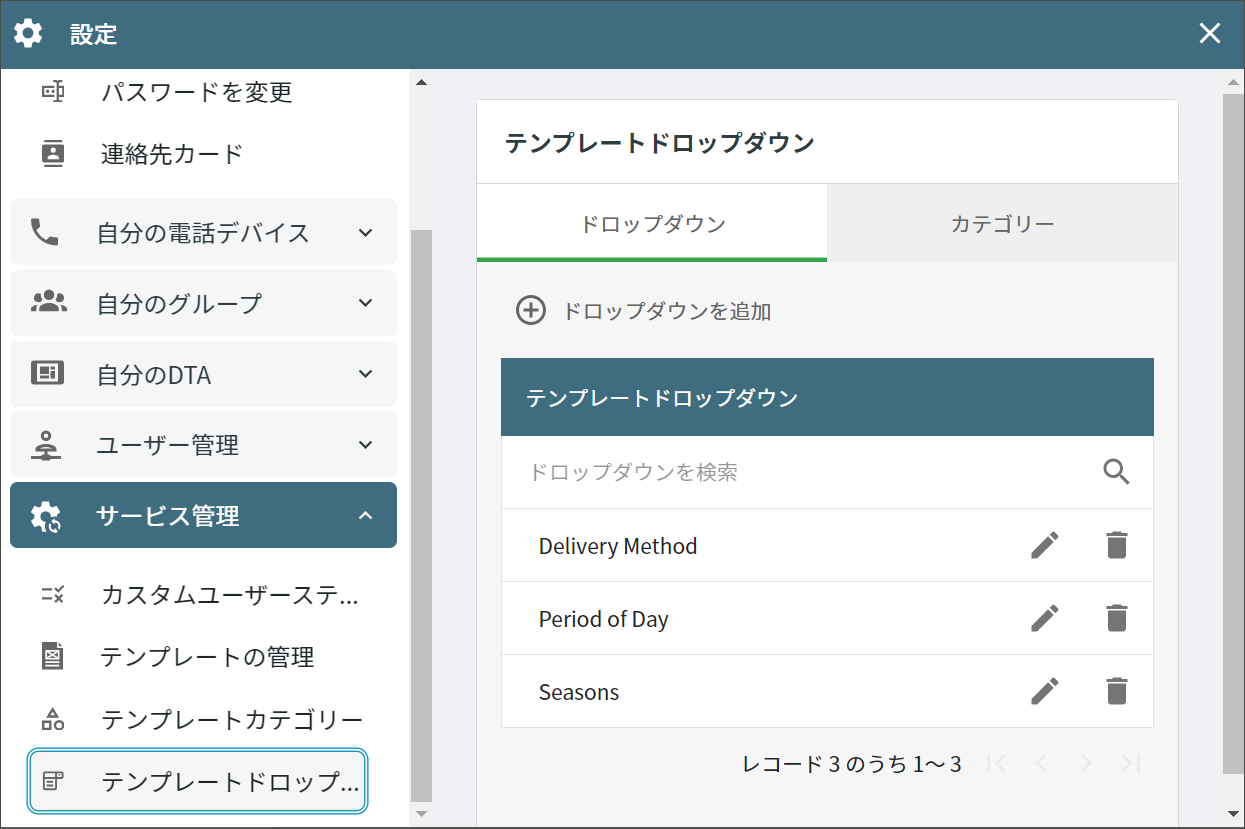
Task: Select the Seasons row text
Action: tap(579, 692)
